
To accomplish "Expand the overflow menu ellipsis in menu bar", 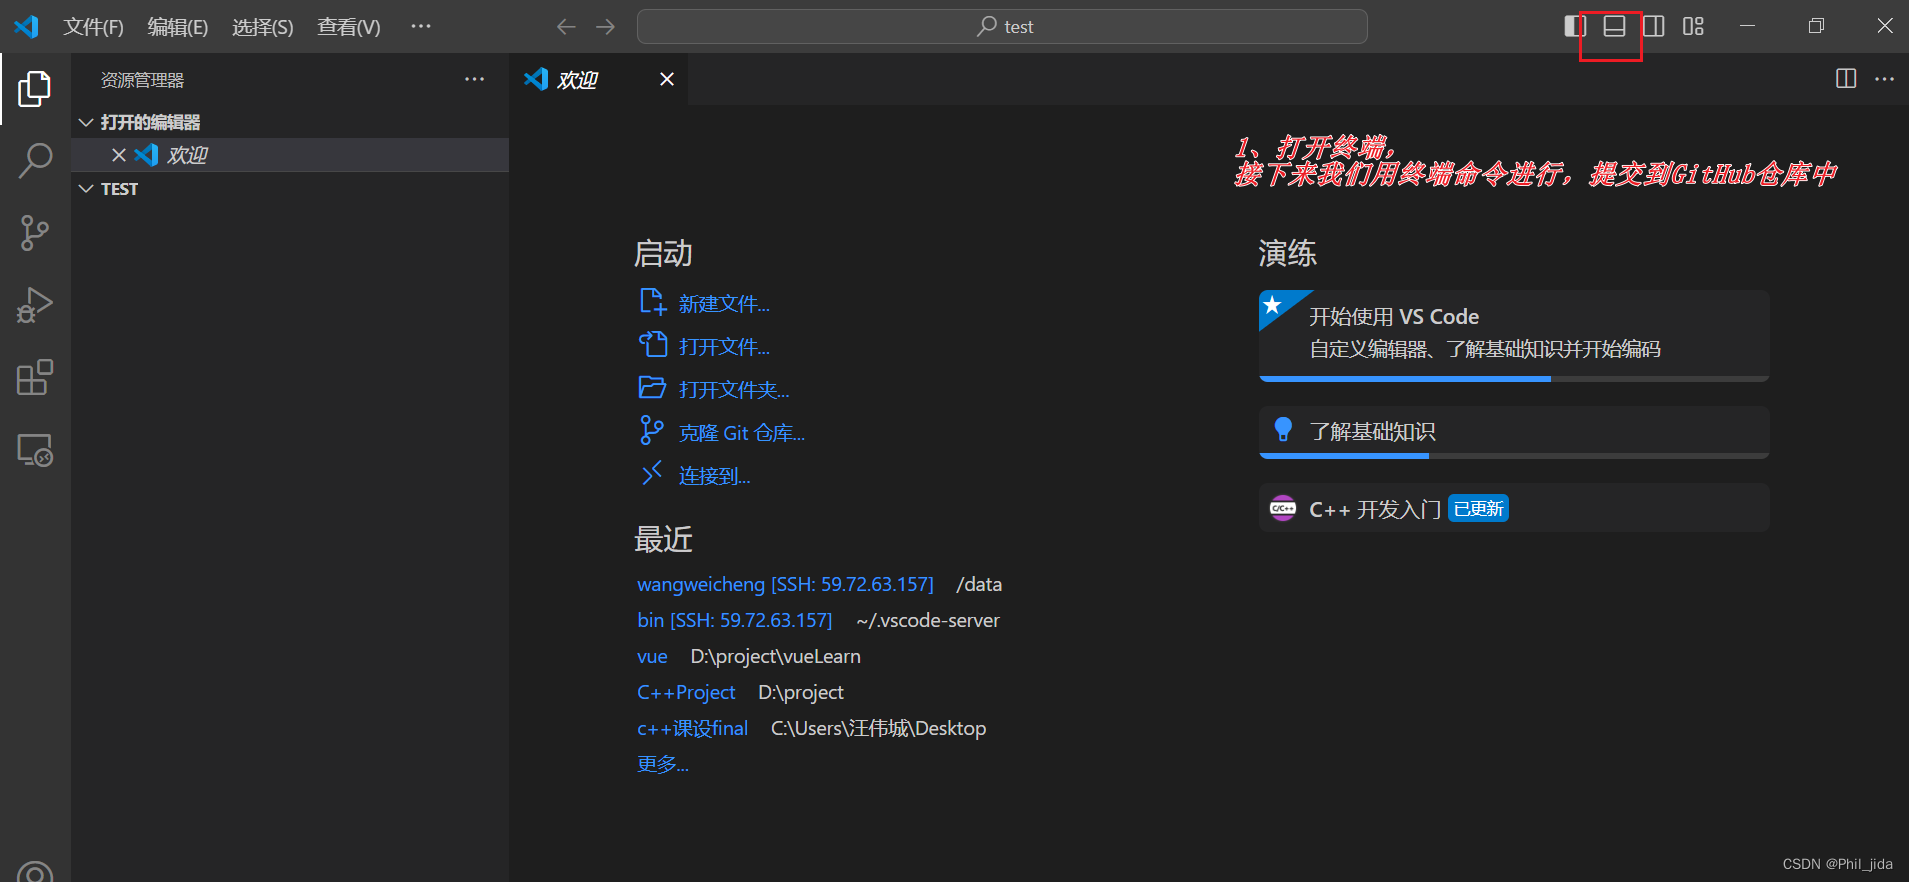I will tap(421, 26).
